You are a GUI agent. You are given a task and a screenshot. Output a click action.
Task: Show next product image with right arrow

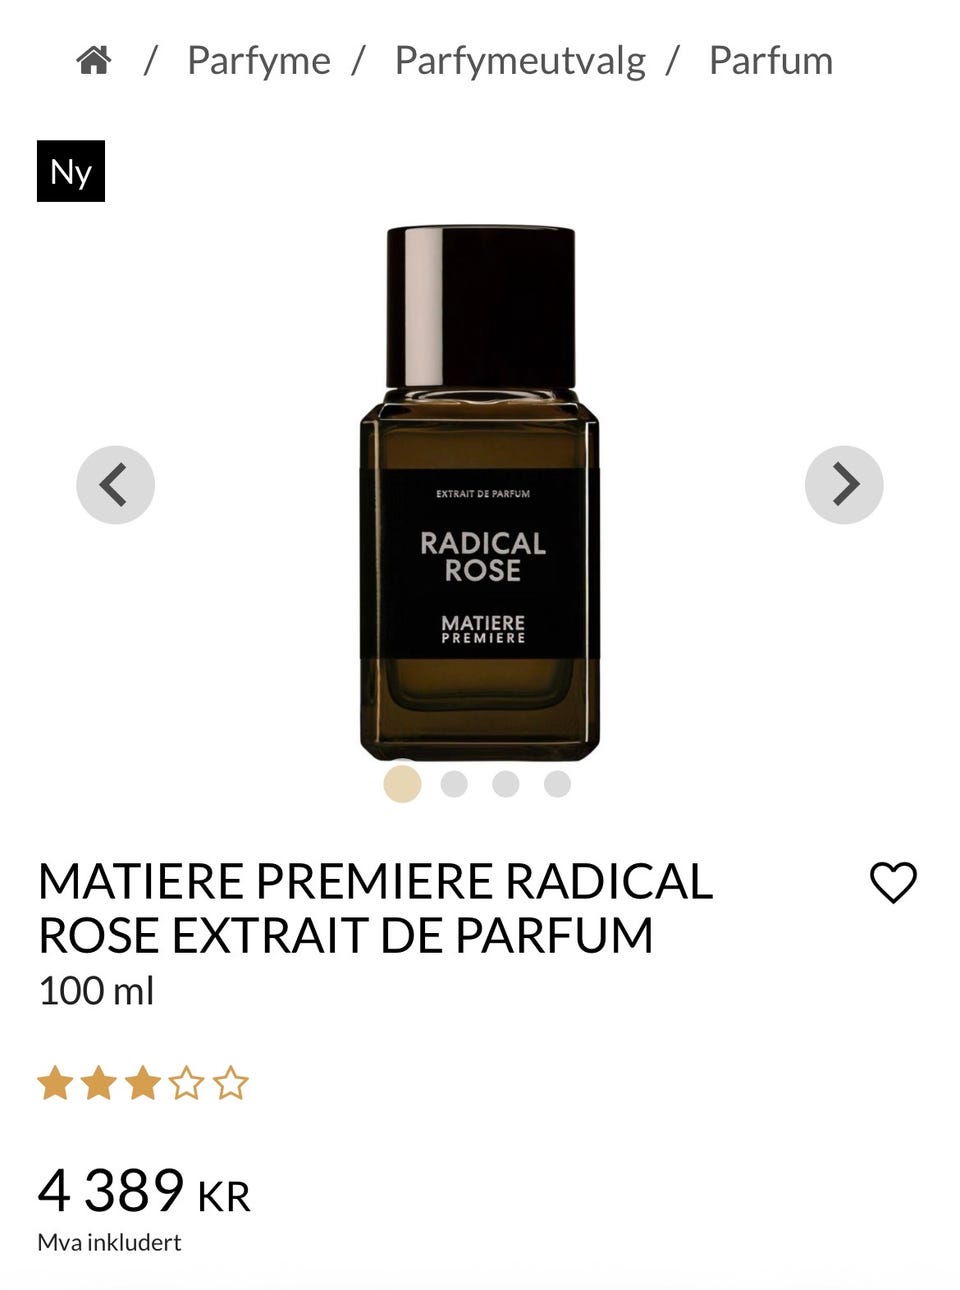tap(844, 485)
